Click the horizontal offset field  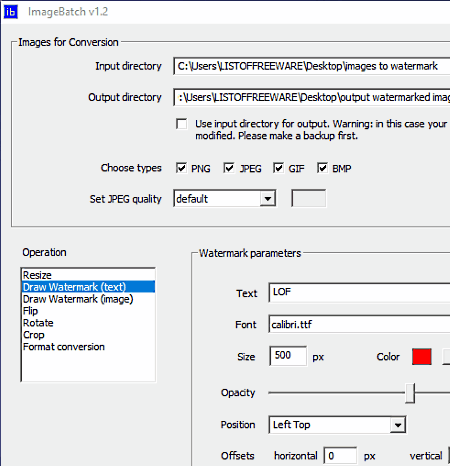pyautogui.click(x=340, y=456)
